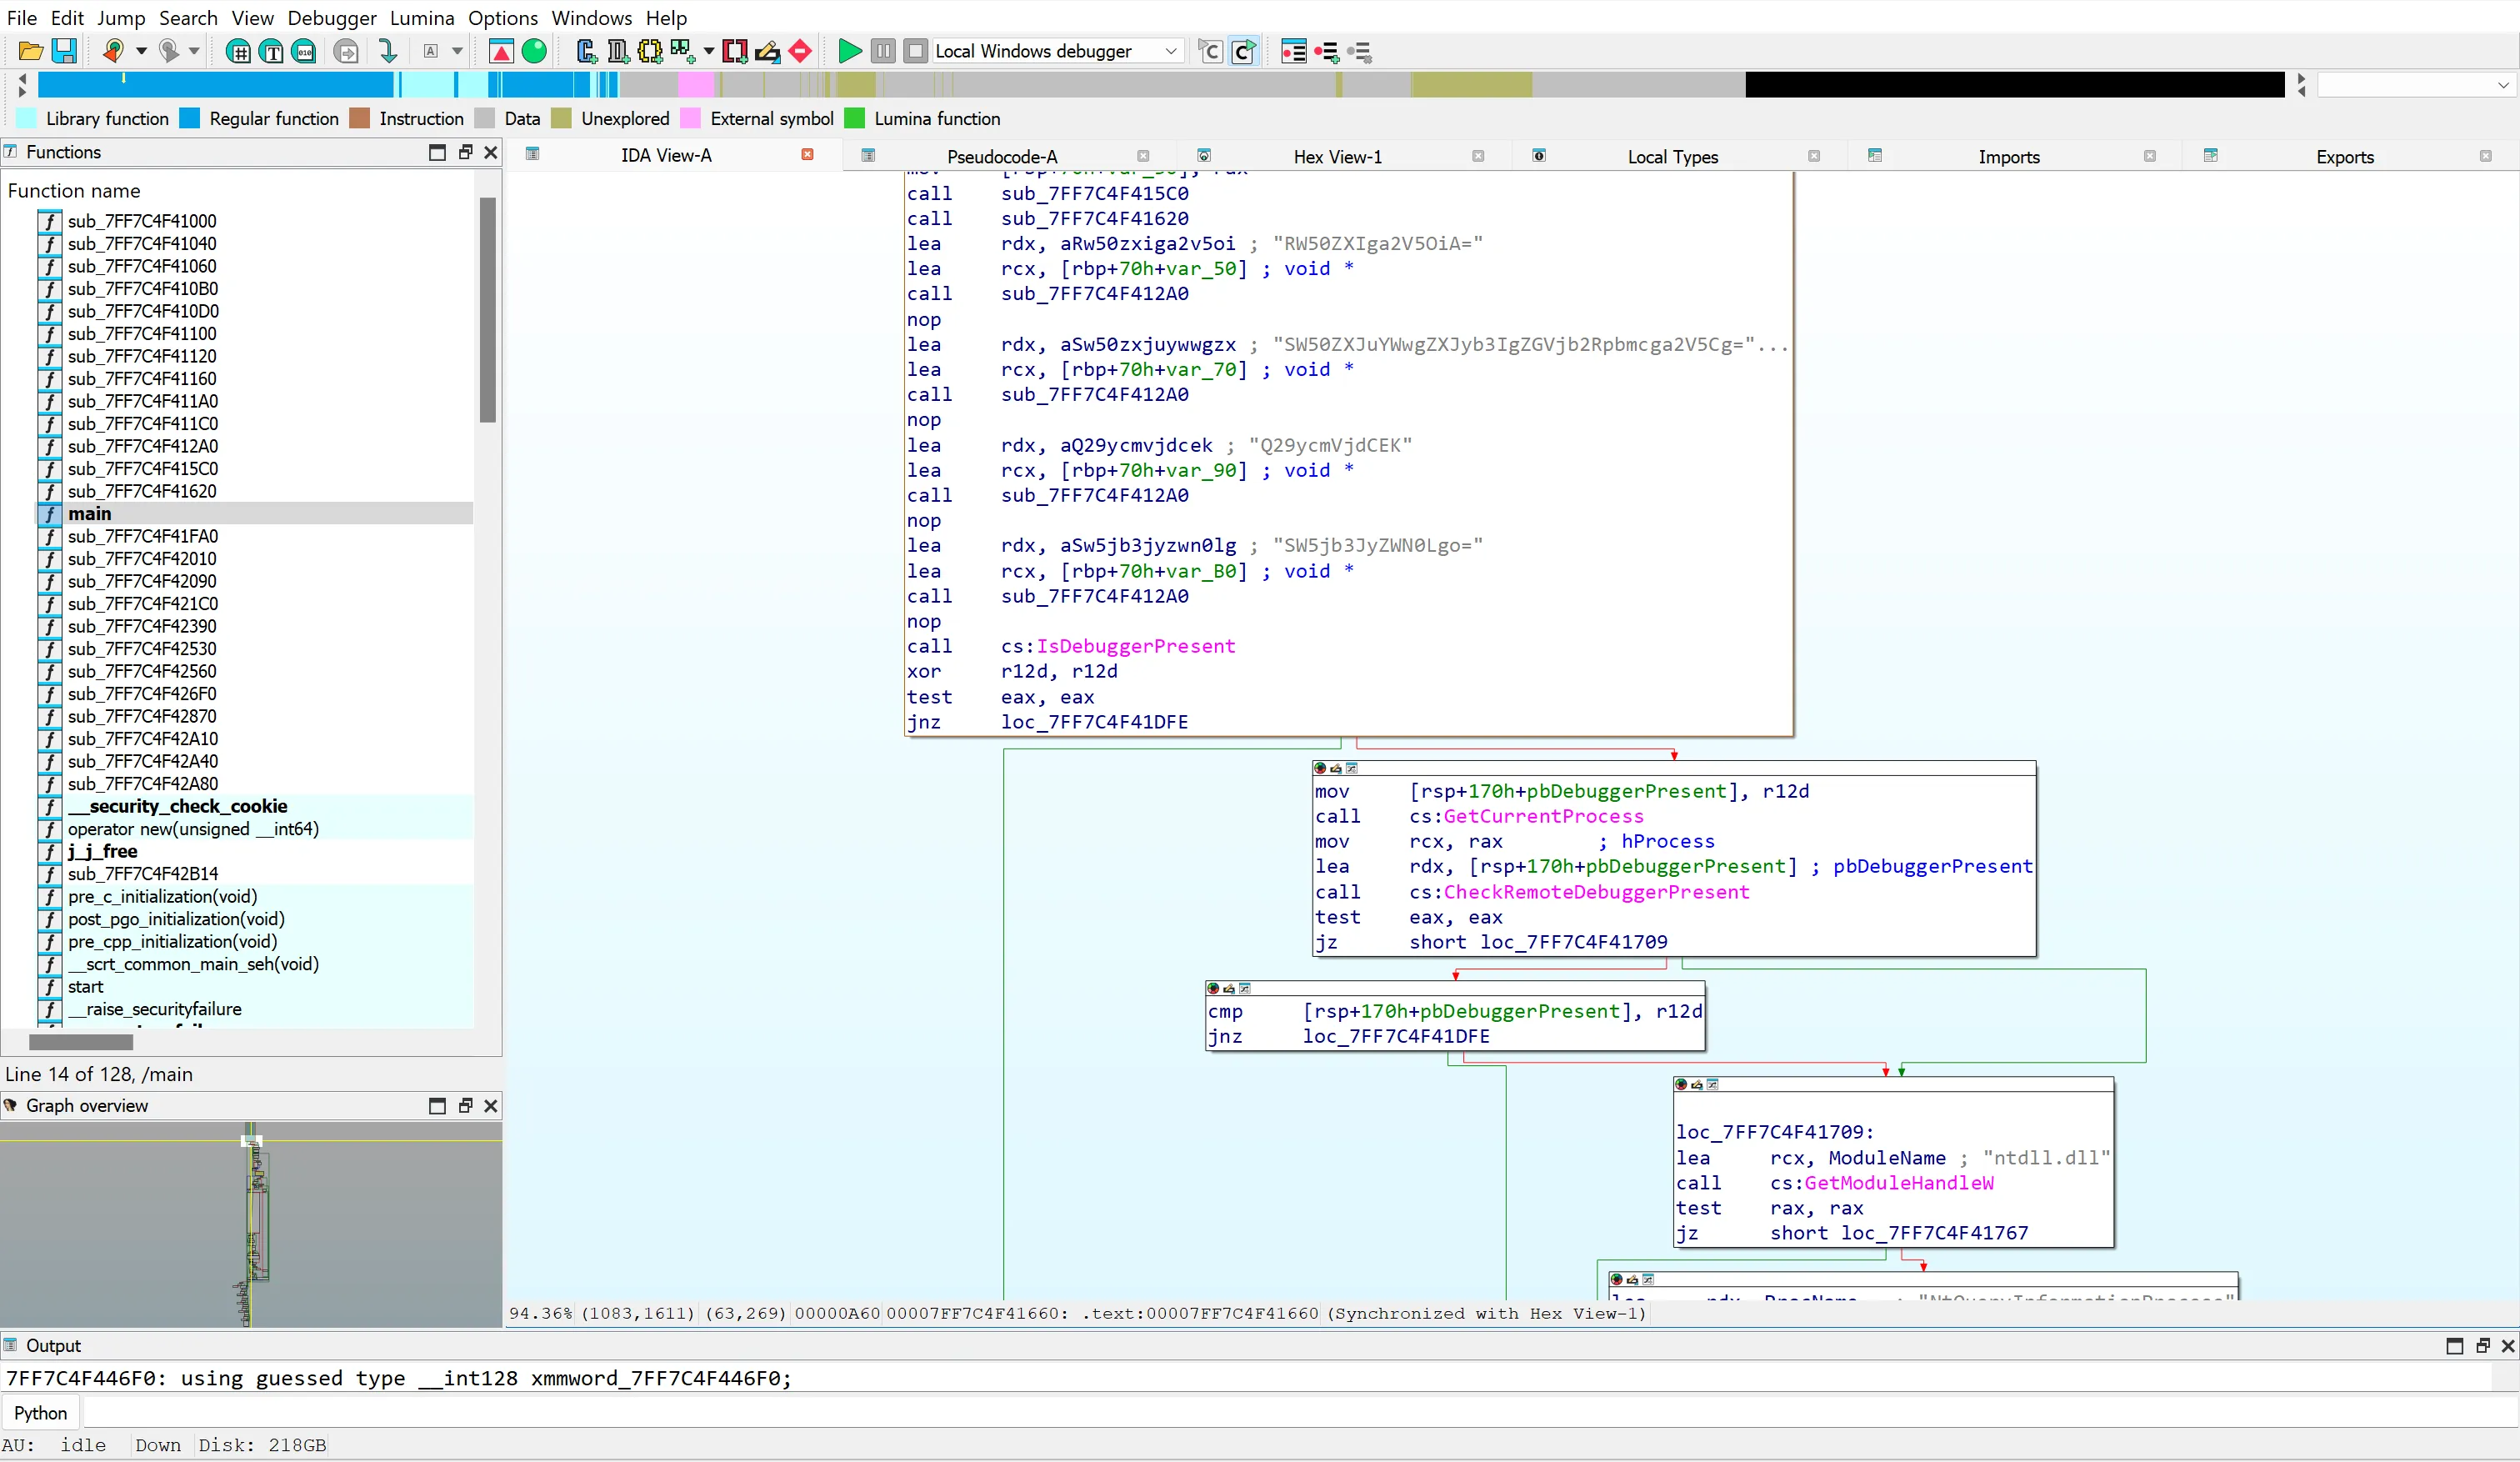
Task: Click the hex-view icon with the # symbol
Action: [x=238, y=51]
